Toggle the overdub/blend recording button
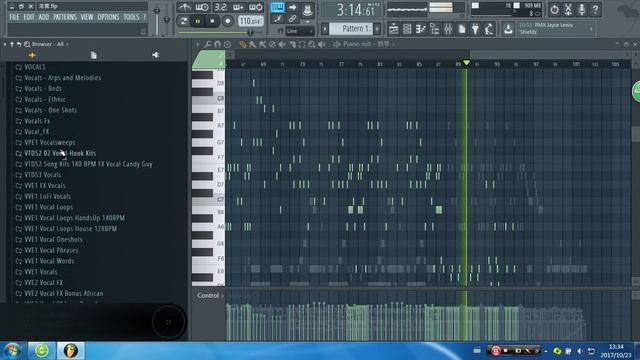 click(x=238, y=7)
